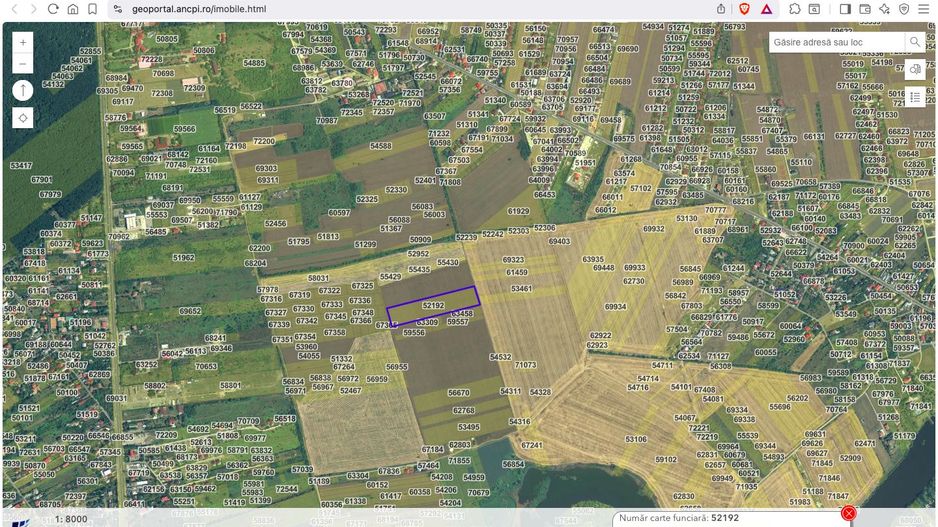This screenshot has width=938, height=527.
Task: Zoom in on the map
Action: tap(23, 43)
